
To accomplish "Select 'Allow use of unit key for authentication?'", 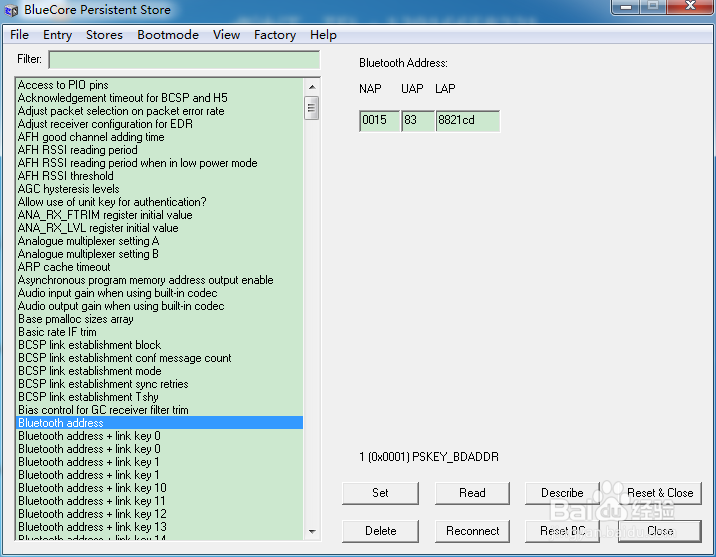I will (160, 202).
